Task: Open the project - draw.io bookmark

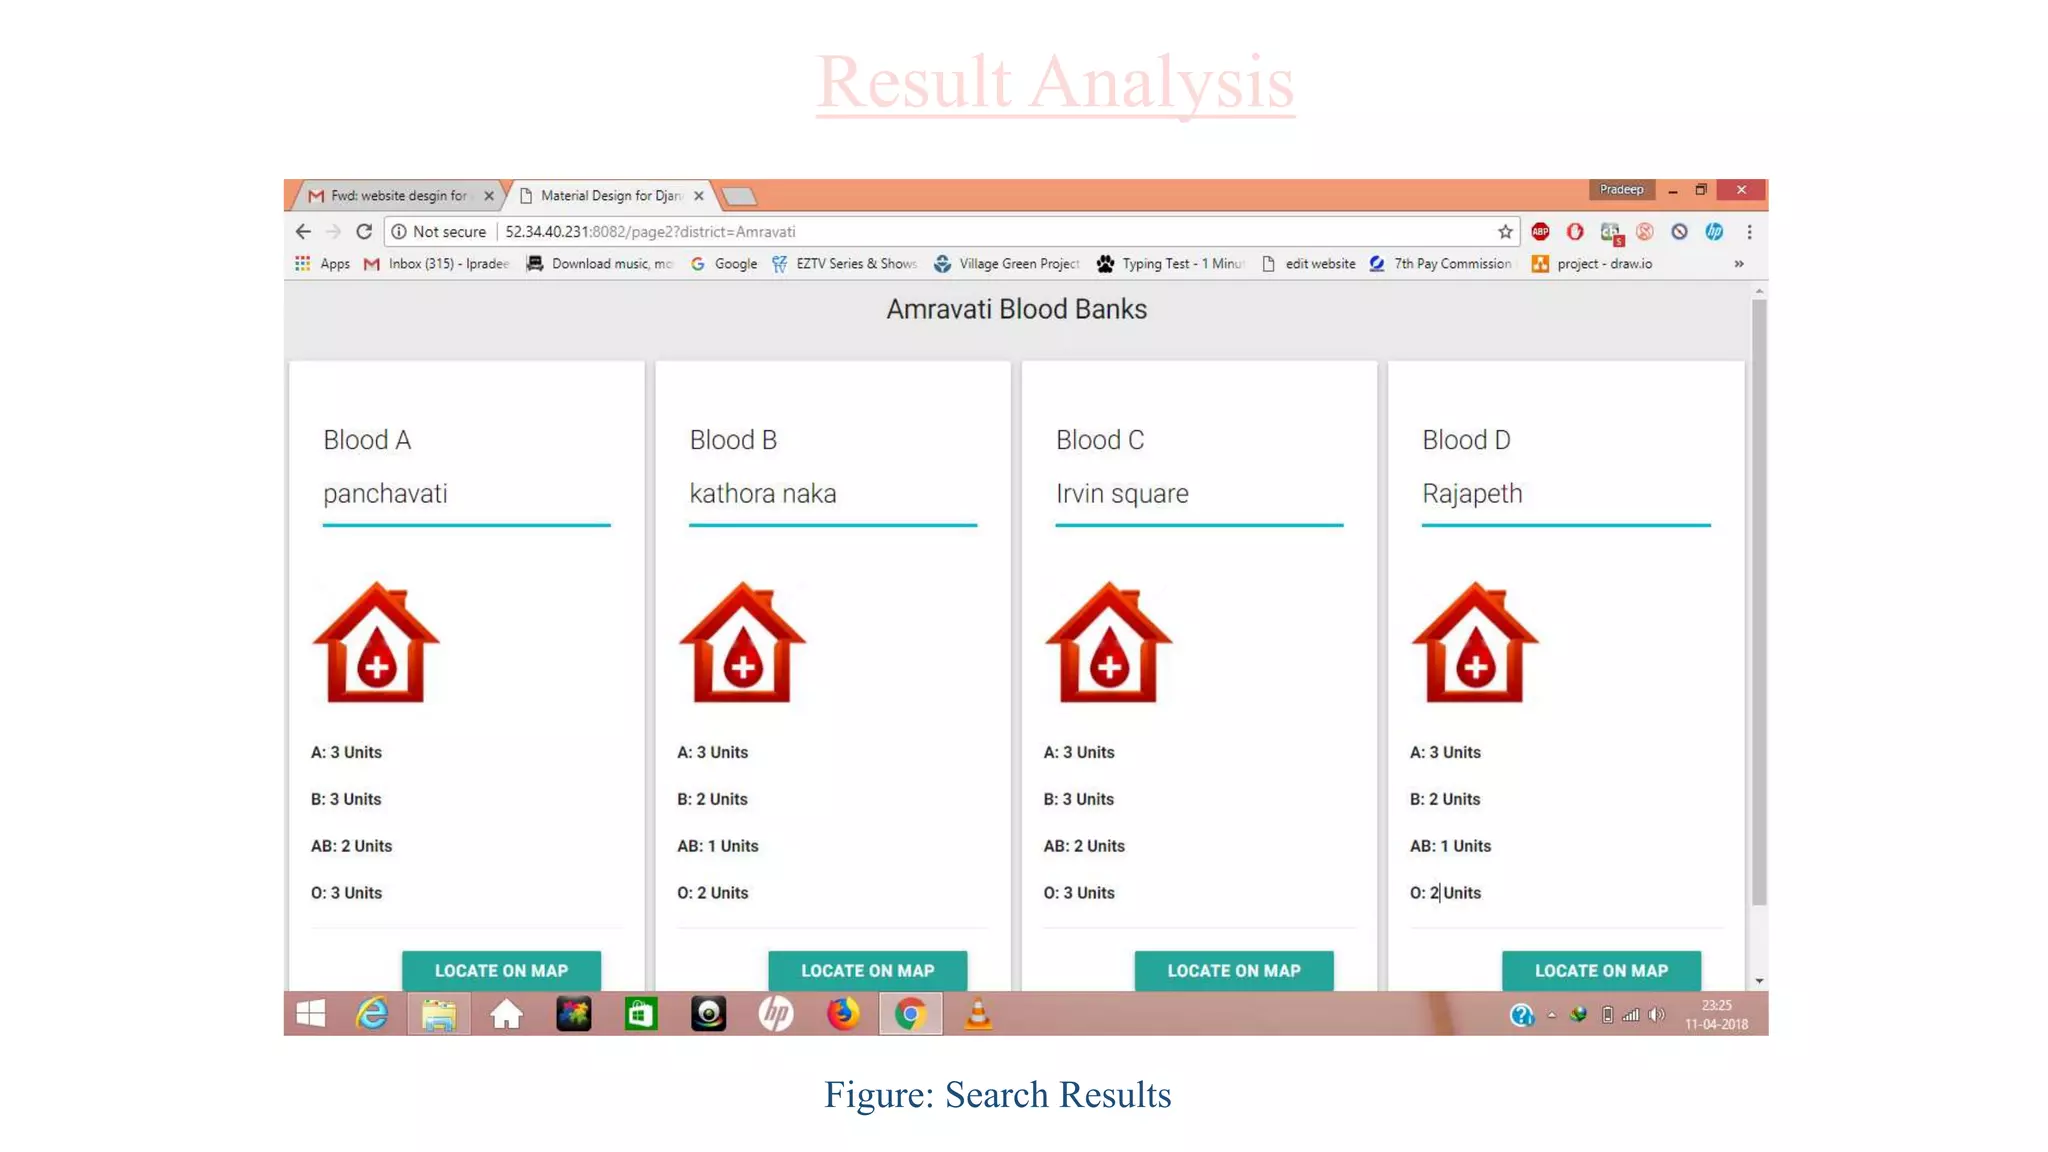Action: click(1592, 264)
